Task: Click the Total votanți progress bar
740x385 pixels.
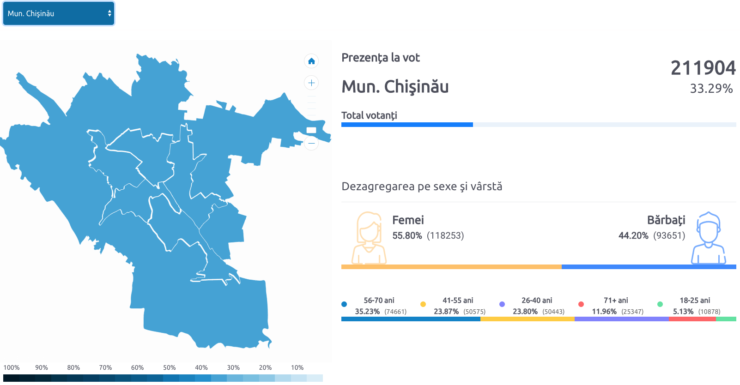Action: (x=538, y=125)
